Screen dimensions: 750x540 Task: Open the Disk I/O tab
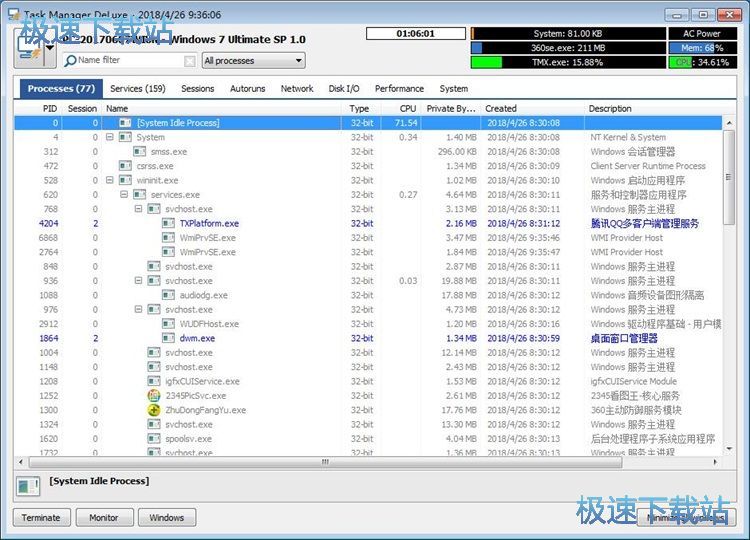[x=344, y=88]
